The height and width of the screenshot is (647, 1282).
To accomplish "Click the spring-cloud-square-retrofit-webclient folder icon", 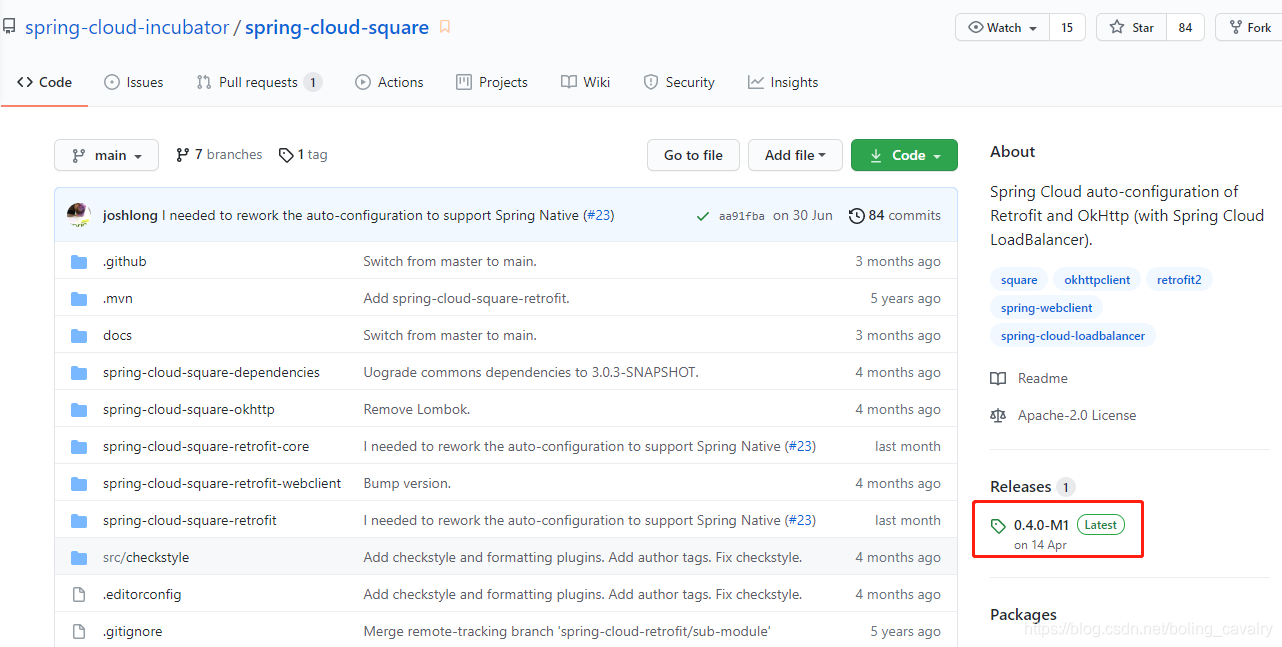I will point(79,484).
